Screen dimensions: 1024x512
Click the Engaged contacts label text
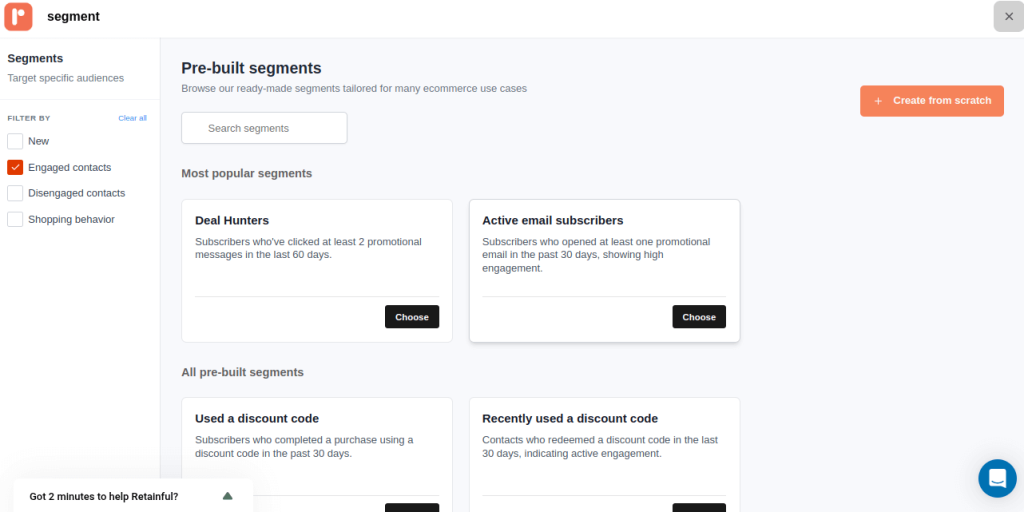click(70, 167)
